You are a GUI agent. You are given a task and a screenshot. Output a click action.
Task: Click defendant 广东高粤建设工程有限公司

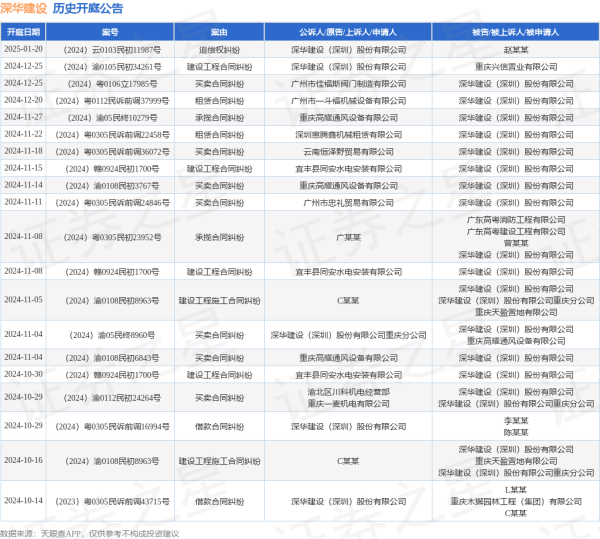click(x=516, y=231)
